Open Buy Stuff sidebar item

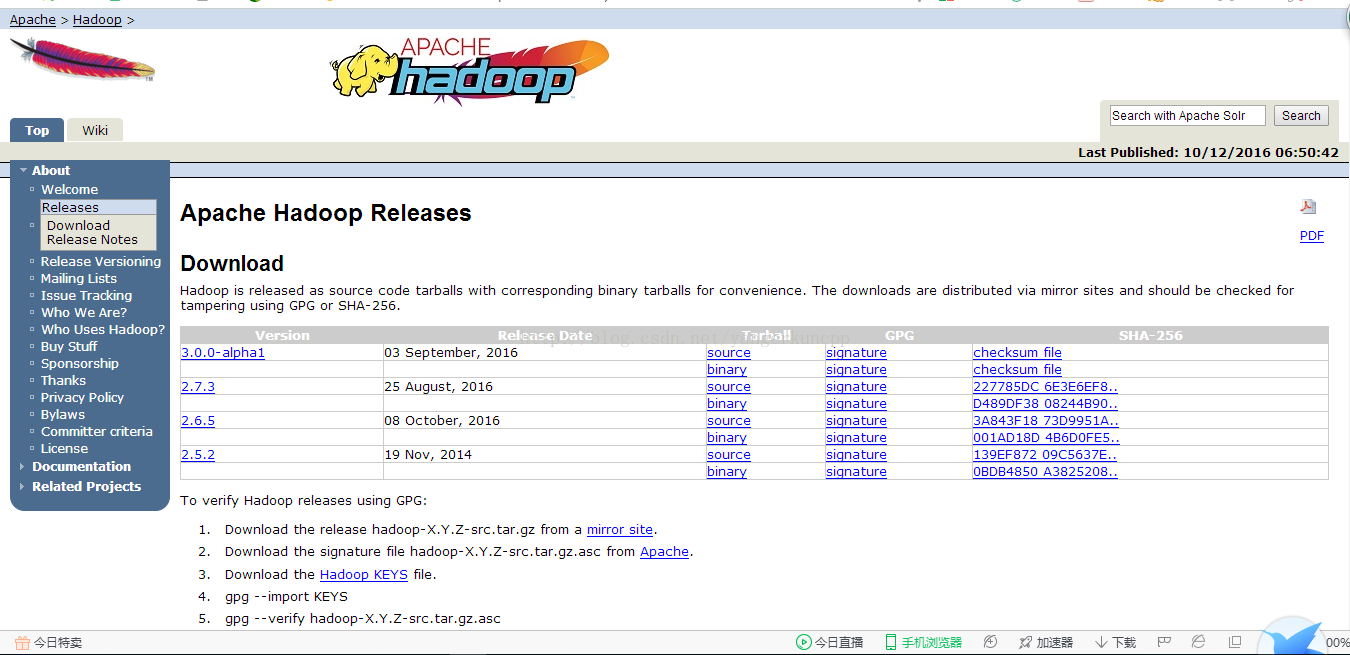69,346
